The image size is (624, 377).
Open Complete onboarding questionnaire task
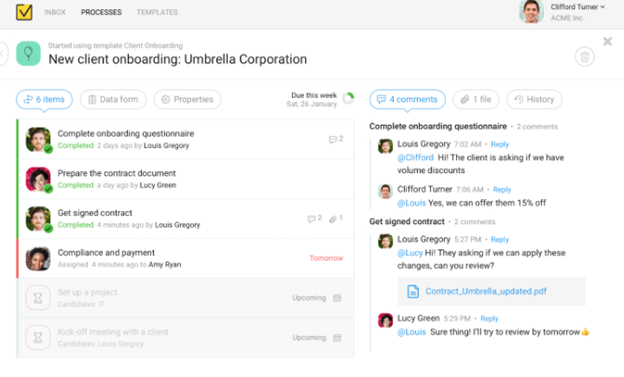click(185, 139)
